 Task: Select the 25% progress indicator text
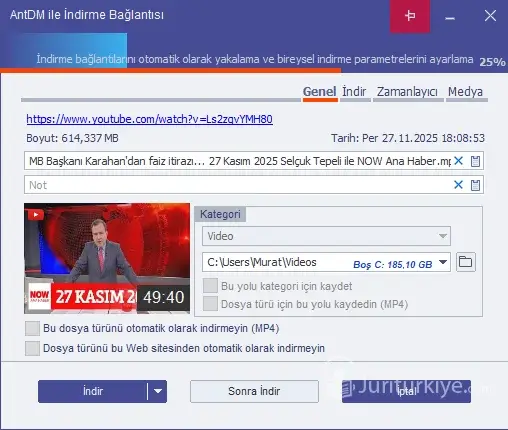tap(492, 62)
